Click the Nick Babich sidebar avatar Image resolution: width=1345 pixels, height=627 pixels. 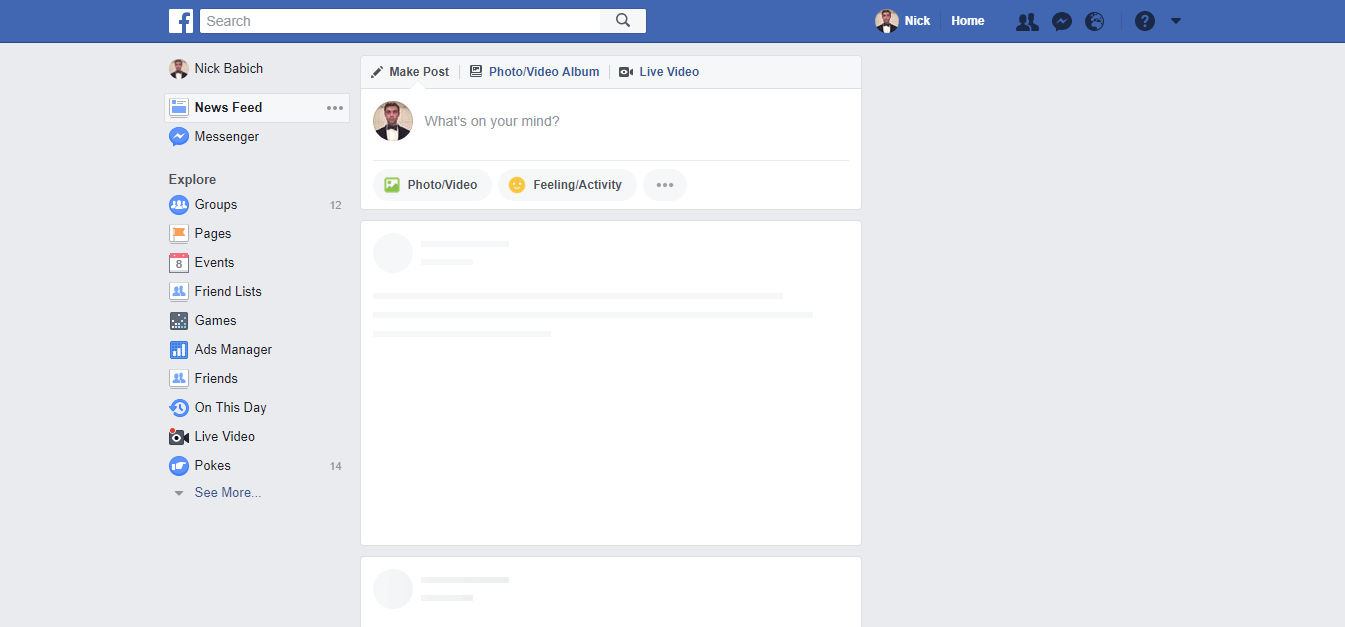(179, 69)
